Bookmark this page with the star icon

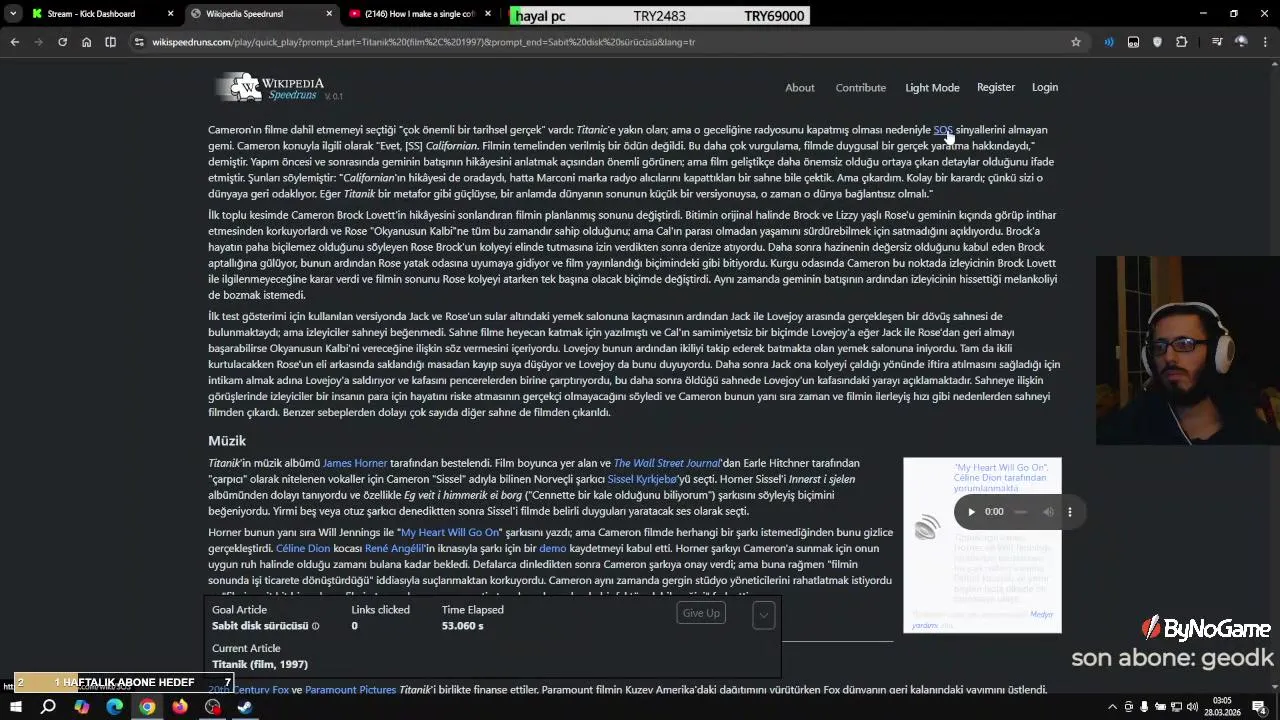1076,42
